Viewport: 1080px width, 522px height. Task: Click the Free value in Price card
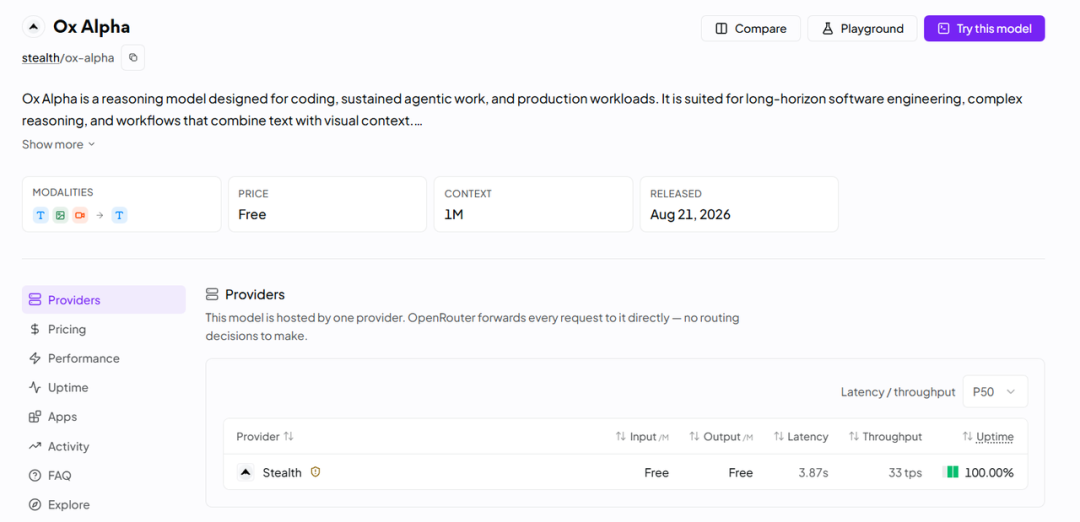click(252, 214)
